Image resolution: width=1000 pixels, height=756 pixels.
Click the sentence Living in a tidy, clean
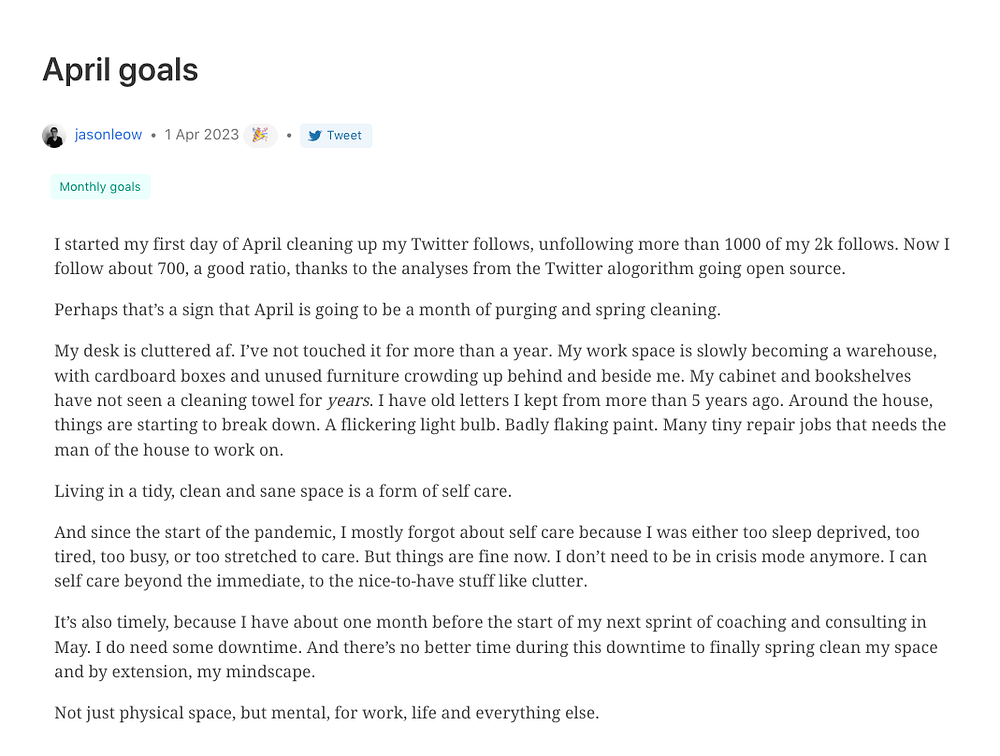(x=283, y=491)
